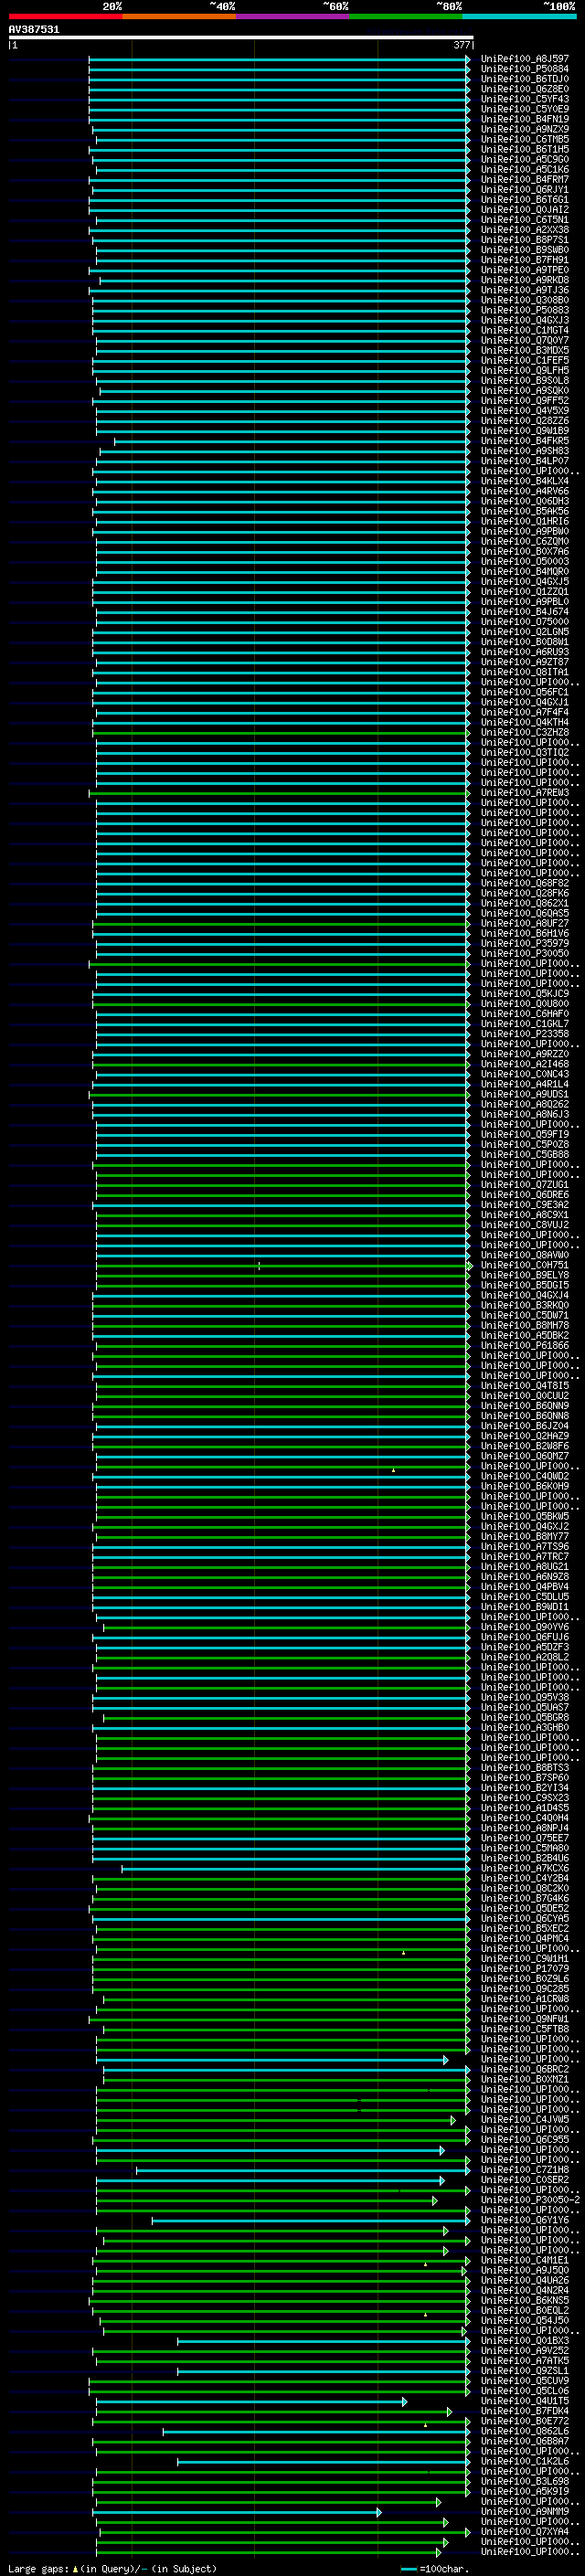The height and width of the screenshot is (2576, 585).
Task: Select hit label UniRef100_A3GHB0
Action: pos(525,1728)
